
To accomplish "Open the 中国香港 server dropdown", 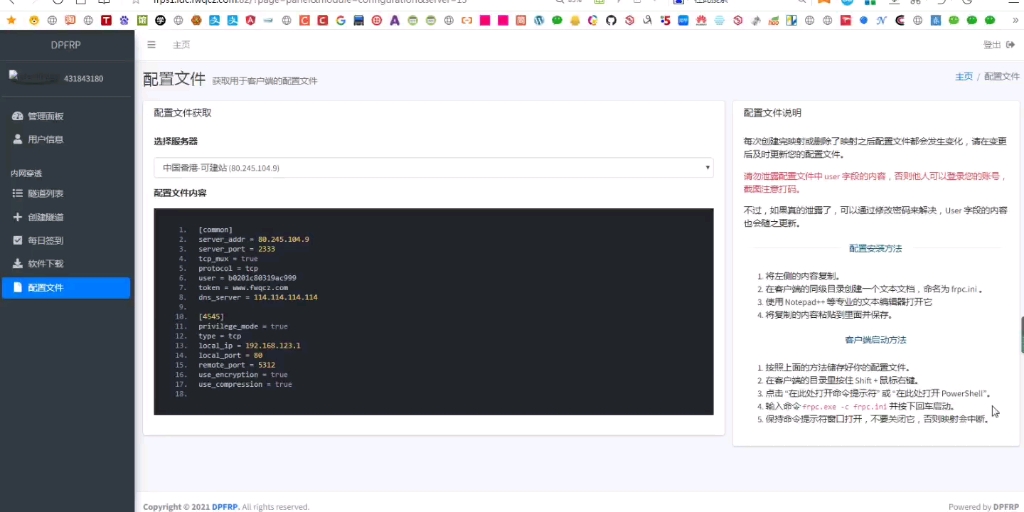I will [434, 168].
